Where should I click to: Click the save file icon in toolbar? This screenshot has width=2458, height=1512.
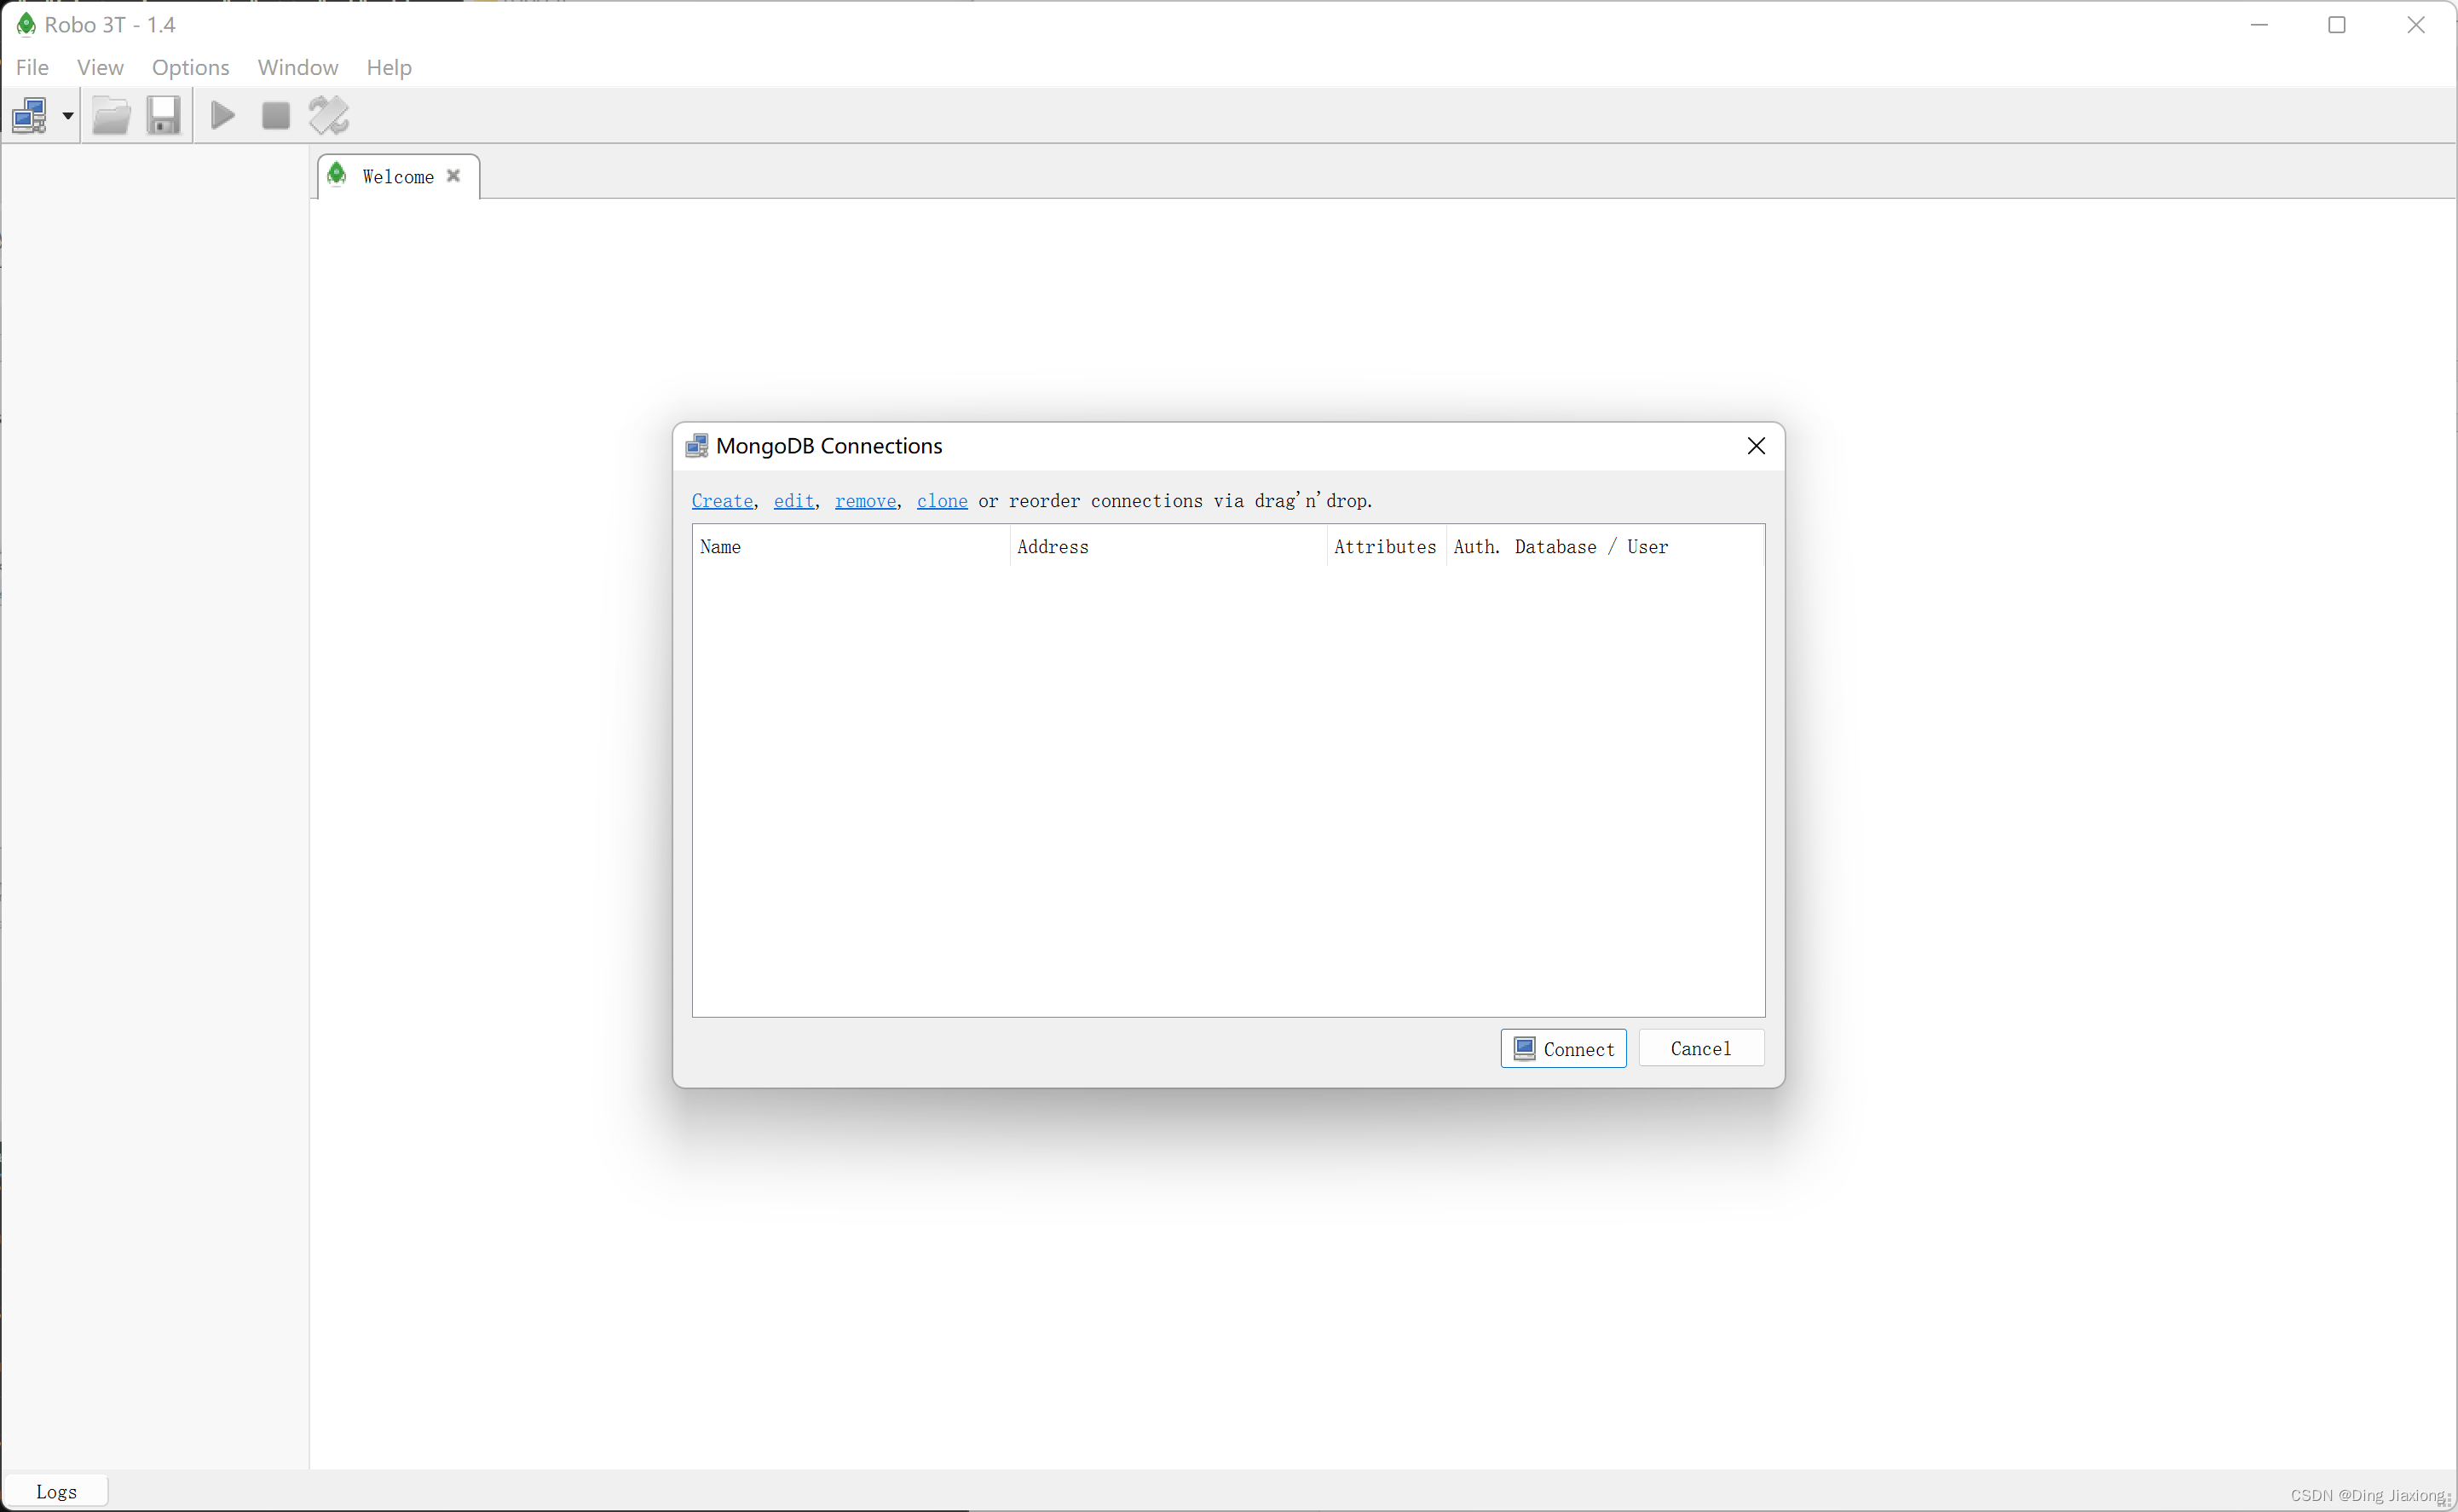click(x=162, y=116)
